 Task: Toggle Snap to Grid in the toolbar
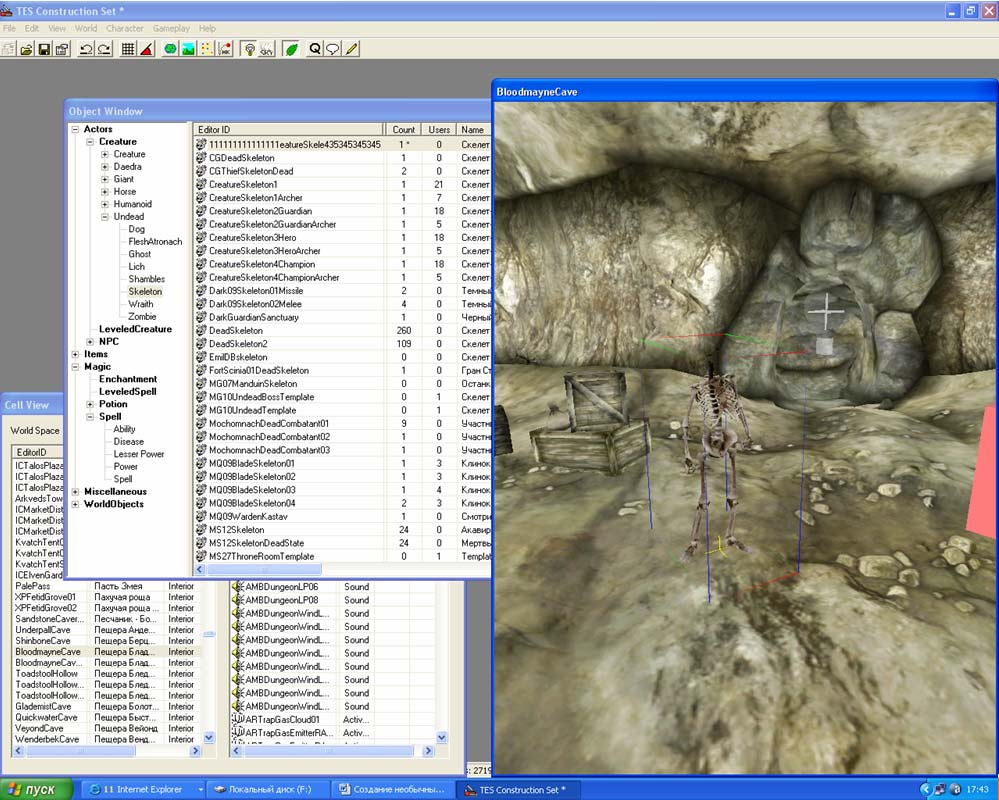[x=128, y=49]
